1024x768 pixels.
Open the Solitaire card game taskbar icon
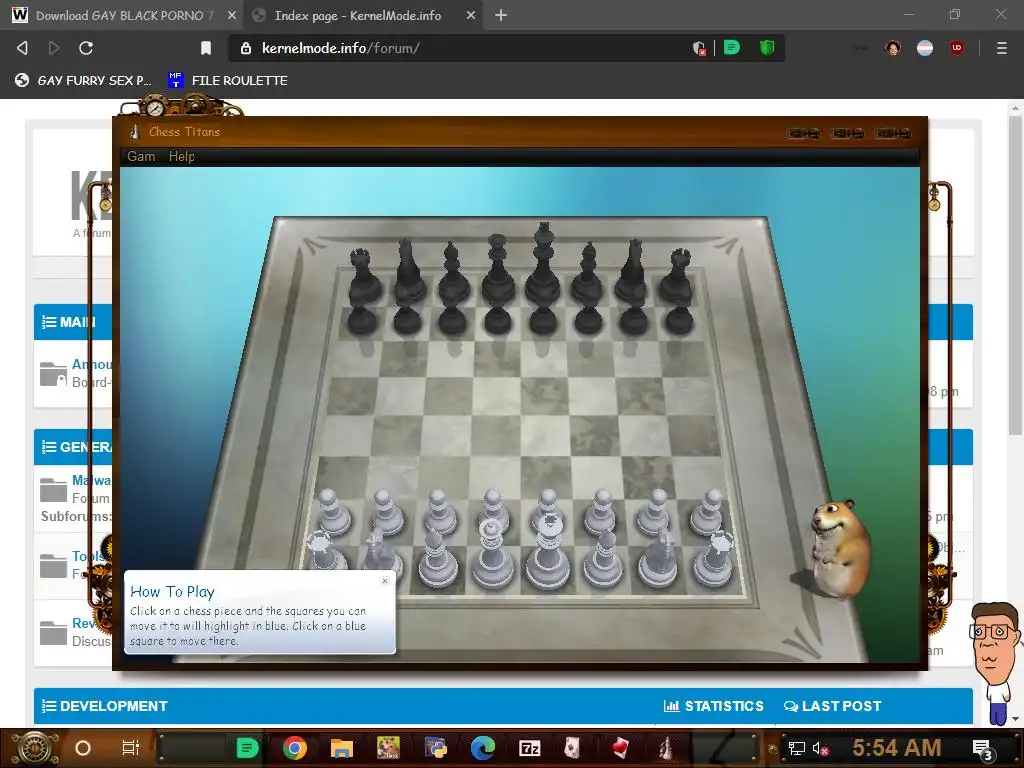click(x=573, y=748)
